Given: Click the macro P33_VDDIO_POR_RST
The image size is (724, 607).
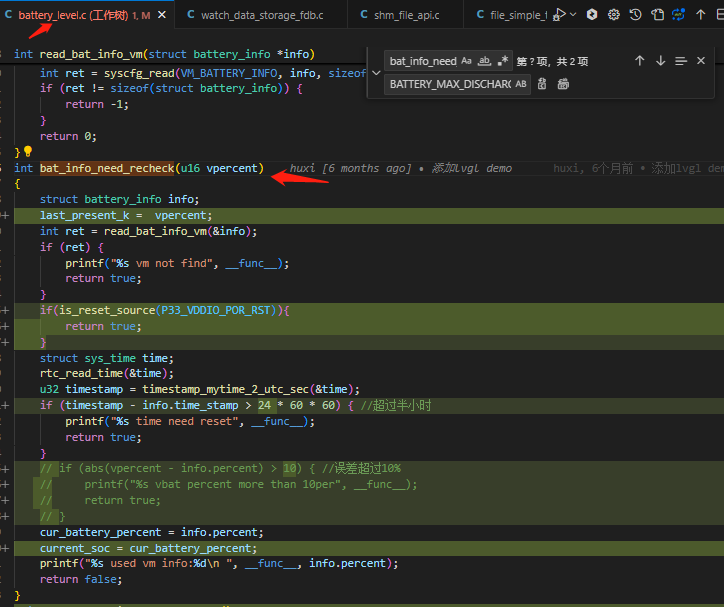Looking at the screenshot, I should coord(215,310).
